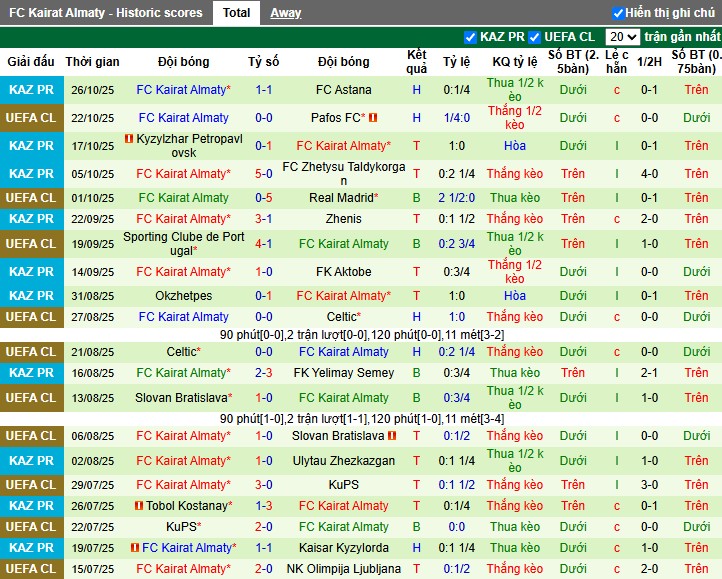Click the 5-0 score against FC Zhetysu Taldykorgan

[264, 173]
